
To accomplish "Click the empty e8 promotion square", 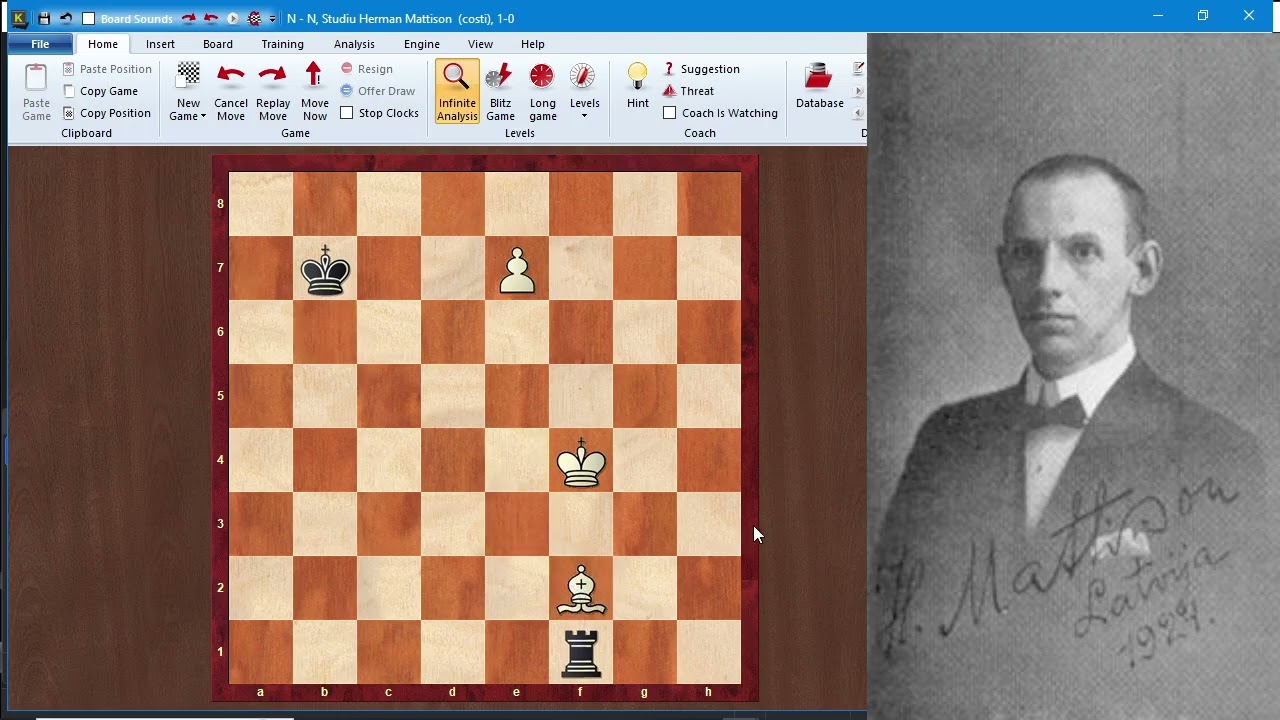I will (x=517, y=204).
